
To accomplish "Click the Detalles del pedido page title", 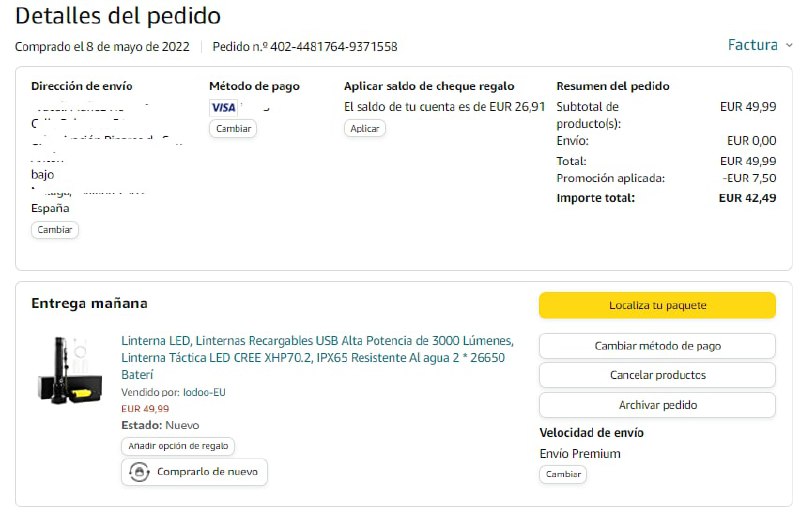I will (118, 16).
